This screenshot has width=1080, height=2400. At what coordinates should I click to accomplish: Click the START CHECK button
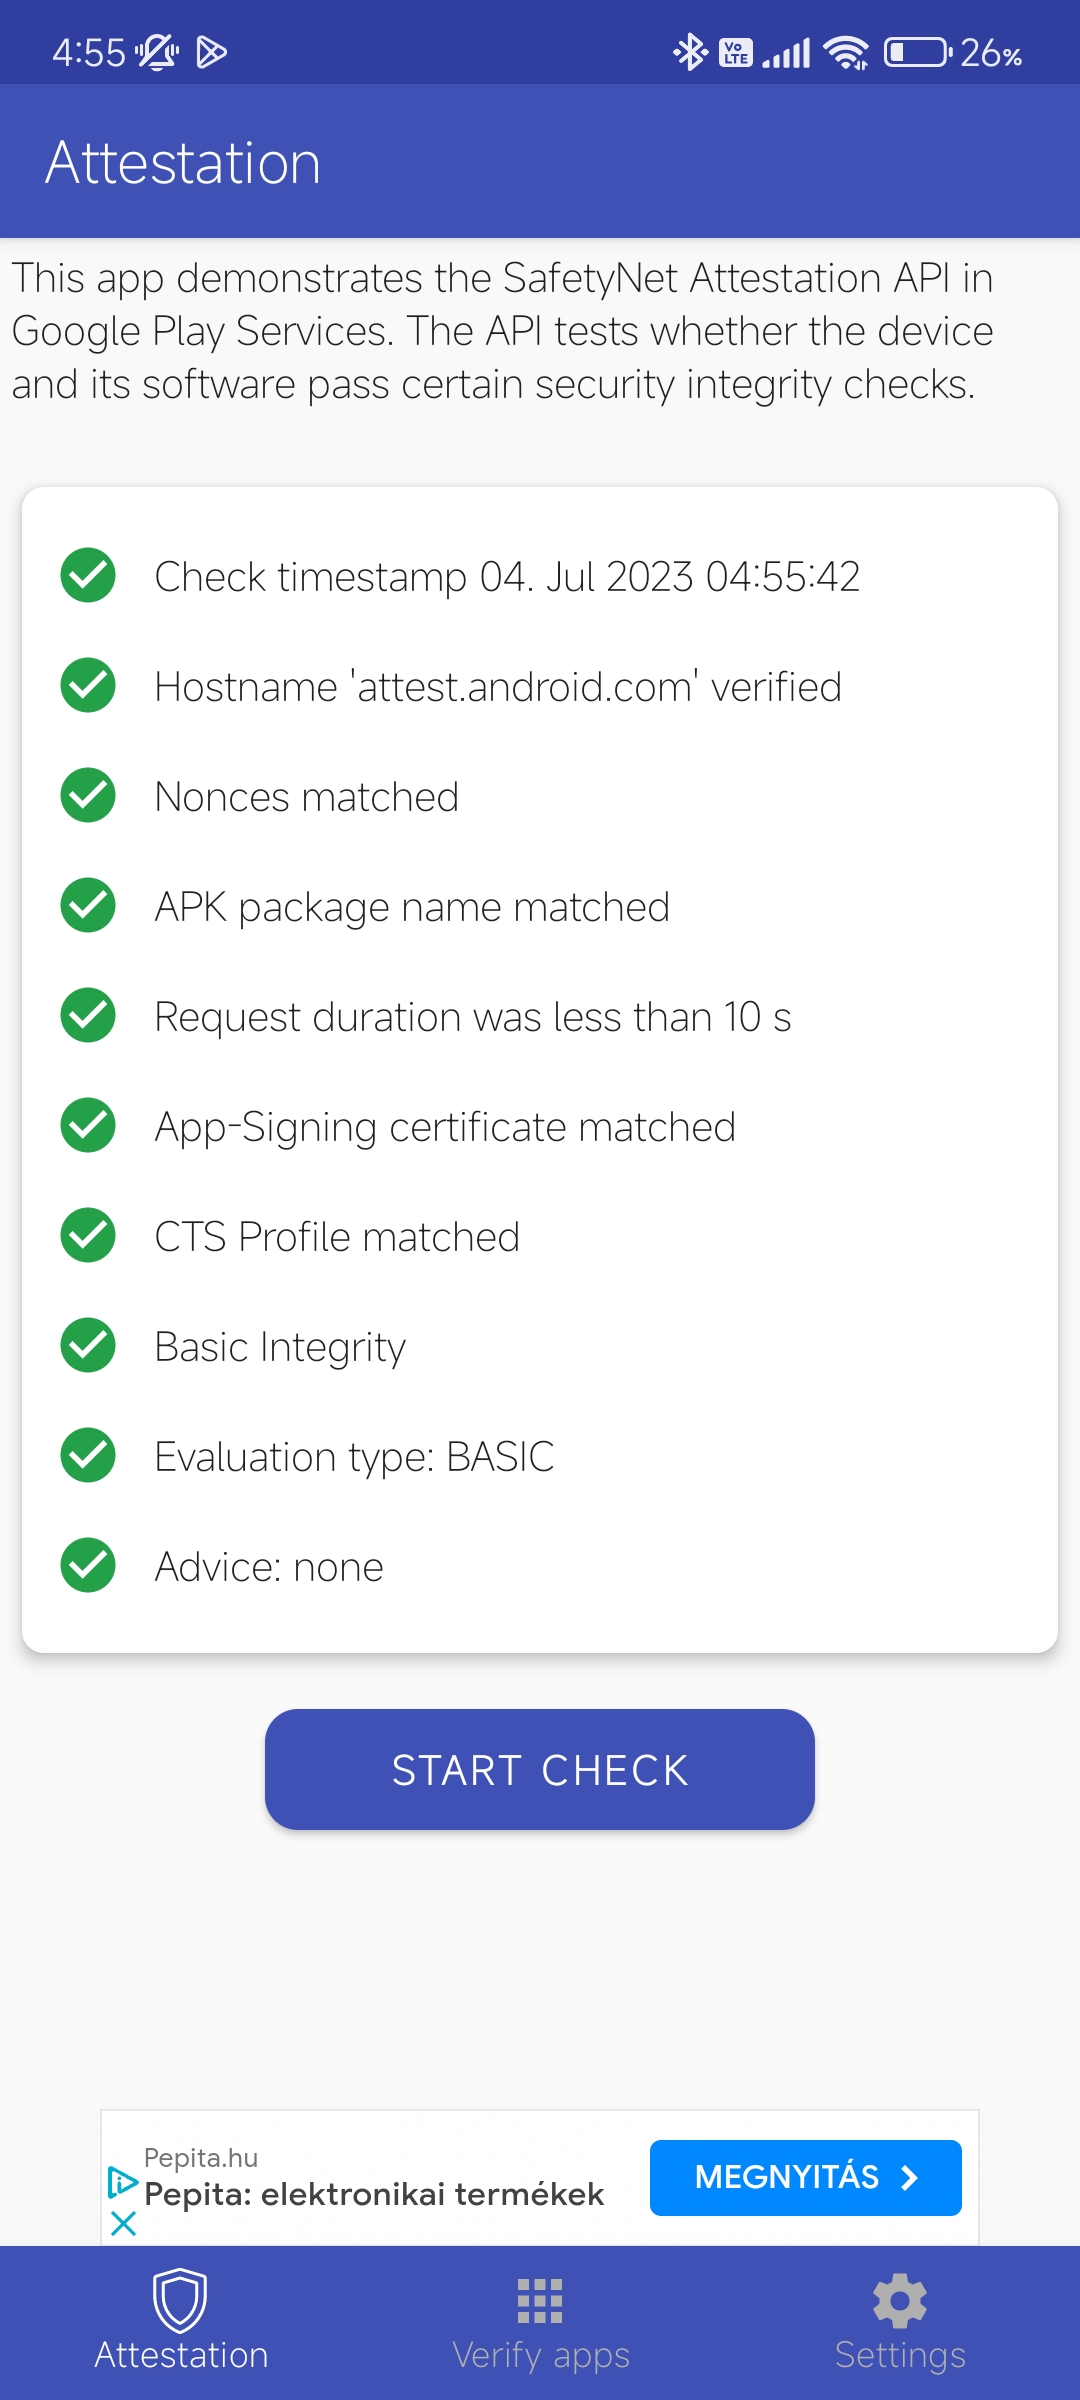coord(540,1769)
